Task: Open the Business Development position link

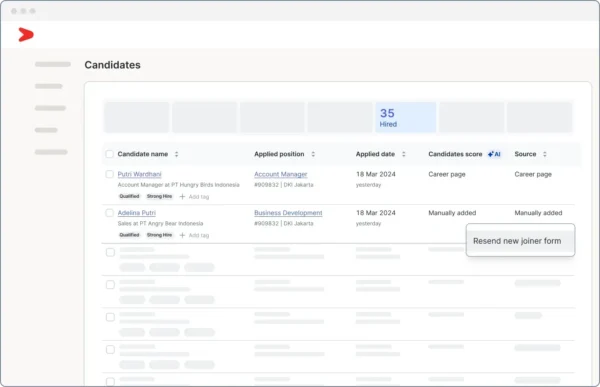Action: pos(288,213)
